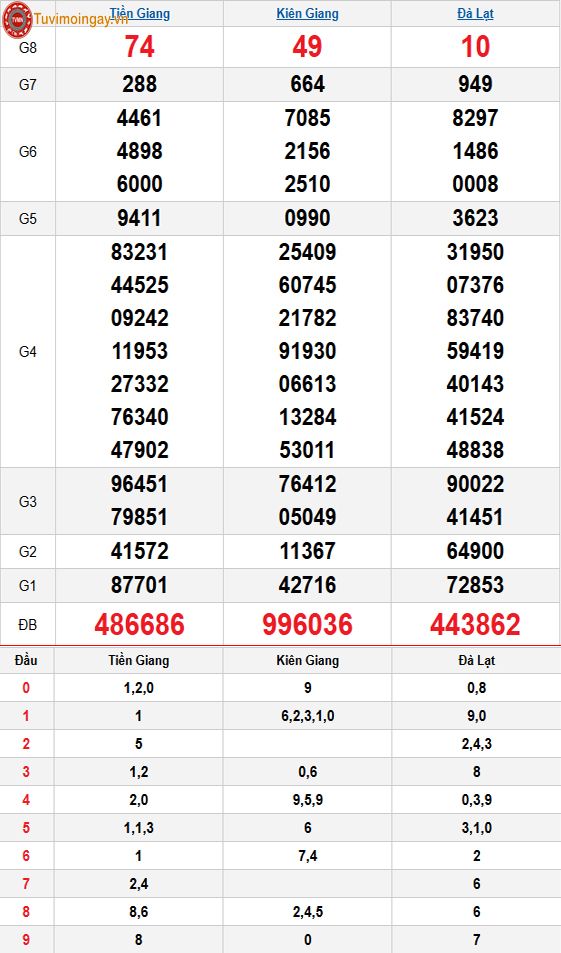Select Kiên Giang G8 number 49
Screen dimensions: 561x953
click(x=308, y=47)
